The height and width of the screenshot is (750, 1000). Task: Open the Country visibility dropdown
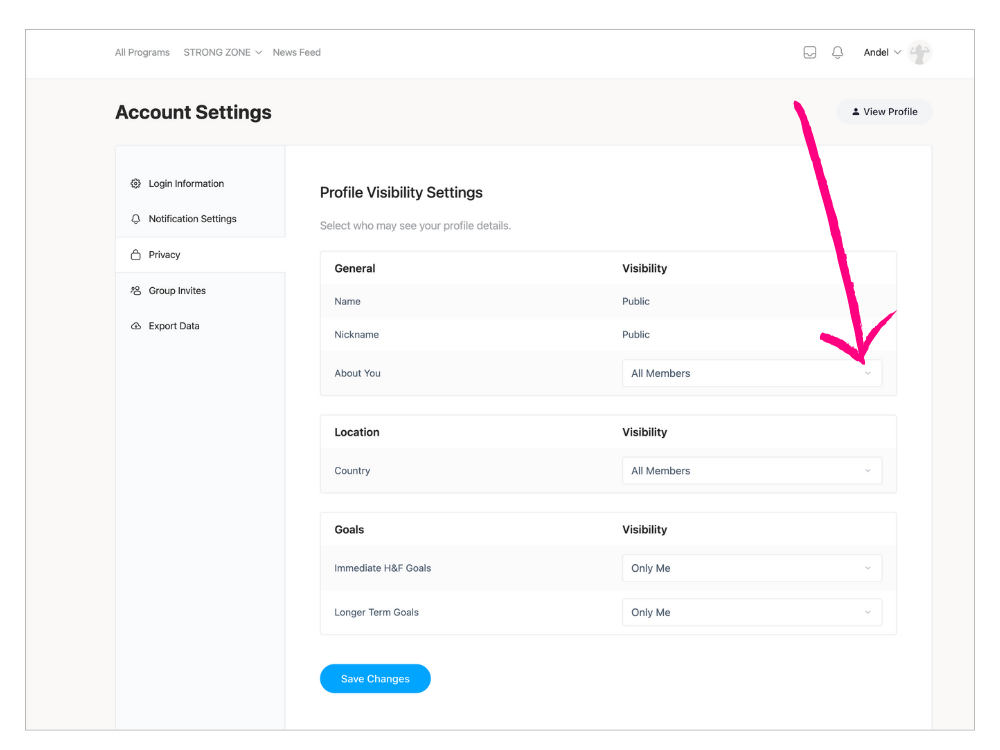751,471
